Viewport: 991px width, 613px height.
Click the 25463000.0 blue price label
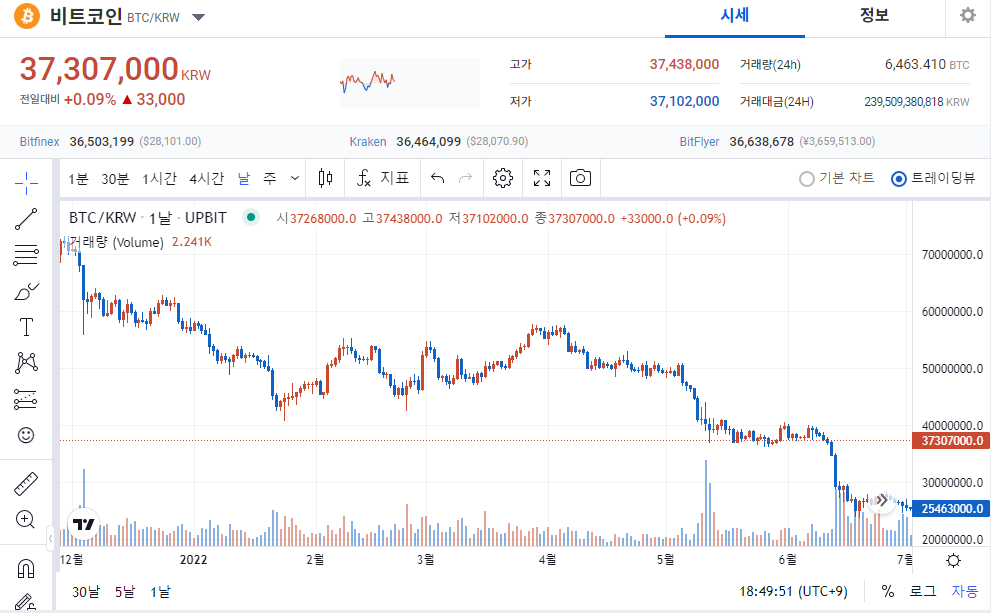coord(952,509)
